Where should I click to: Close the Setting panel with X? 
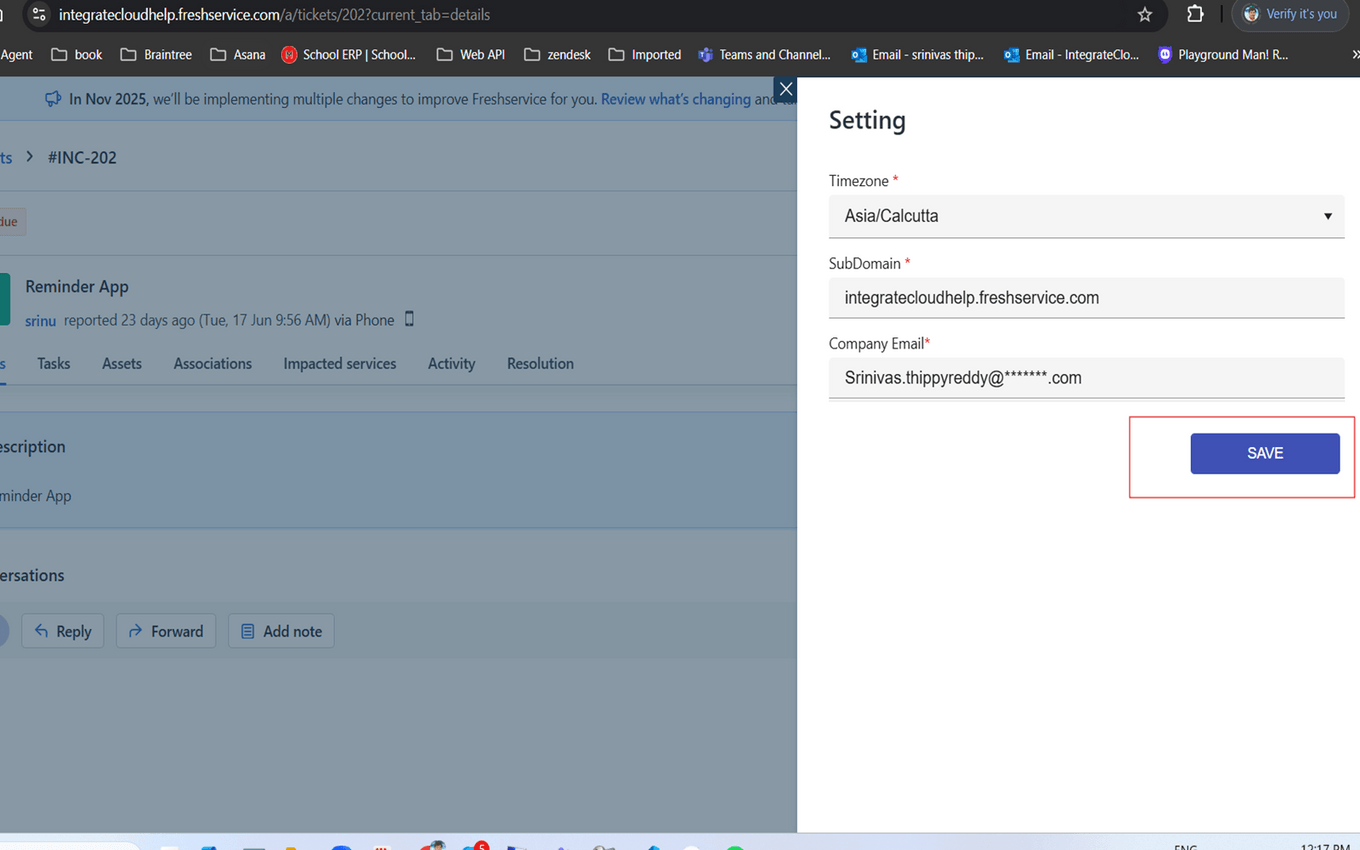pyautogui.click(x=786, y=90)
